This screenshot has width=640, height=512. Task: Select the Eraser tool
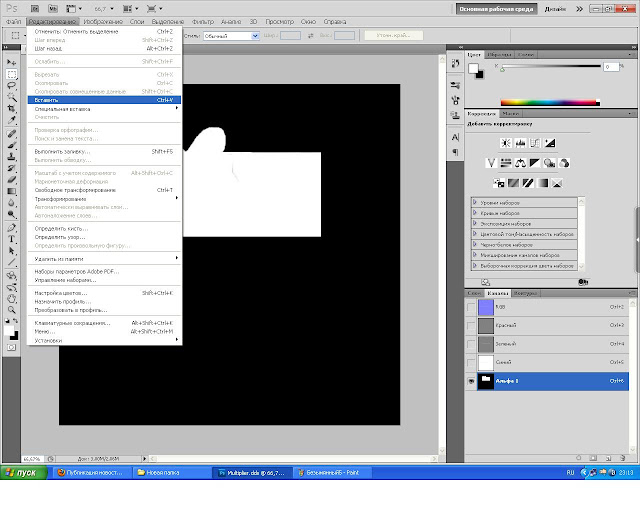[11, 180]
